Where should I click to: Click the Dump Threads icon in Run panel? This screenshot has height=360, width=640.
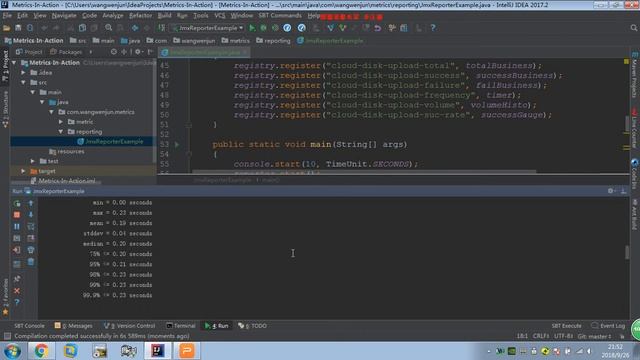[x=17, y=238]
